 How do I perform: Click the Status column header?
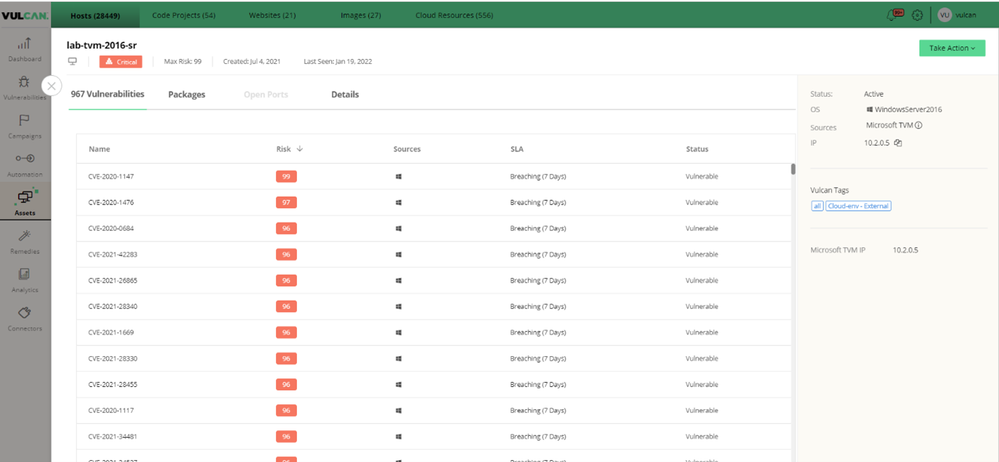[x=697, y=149]
